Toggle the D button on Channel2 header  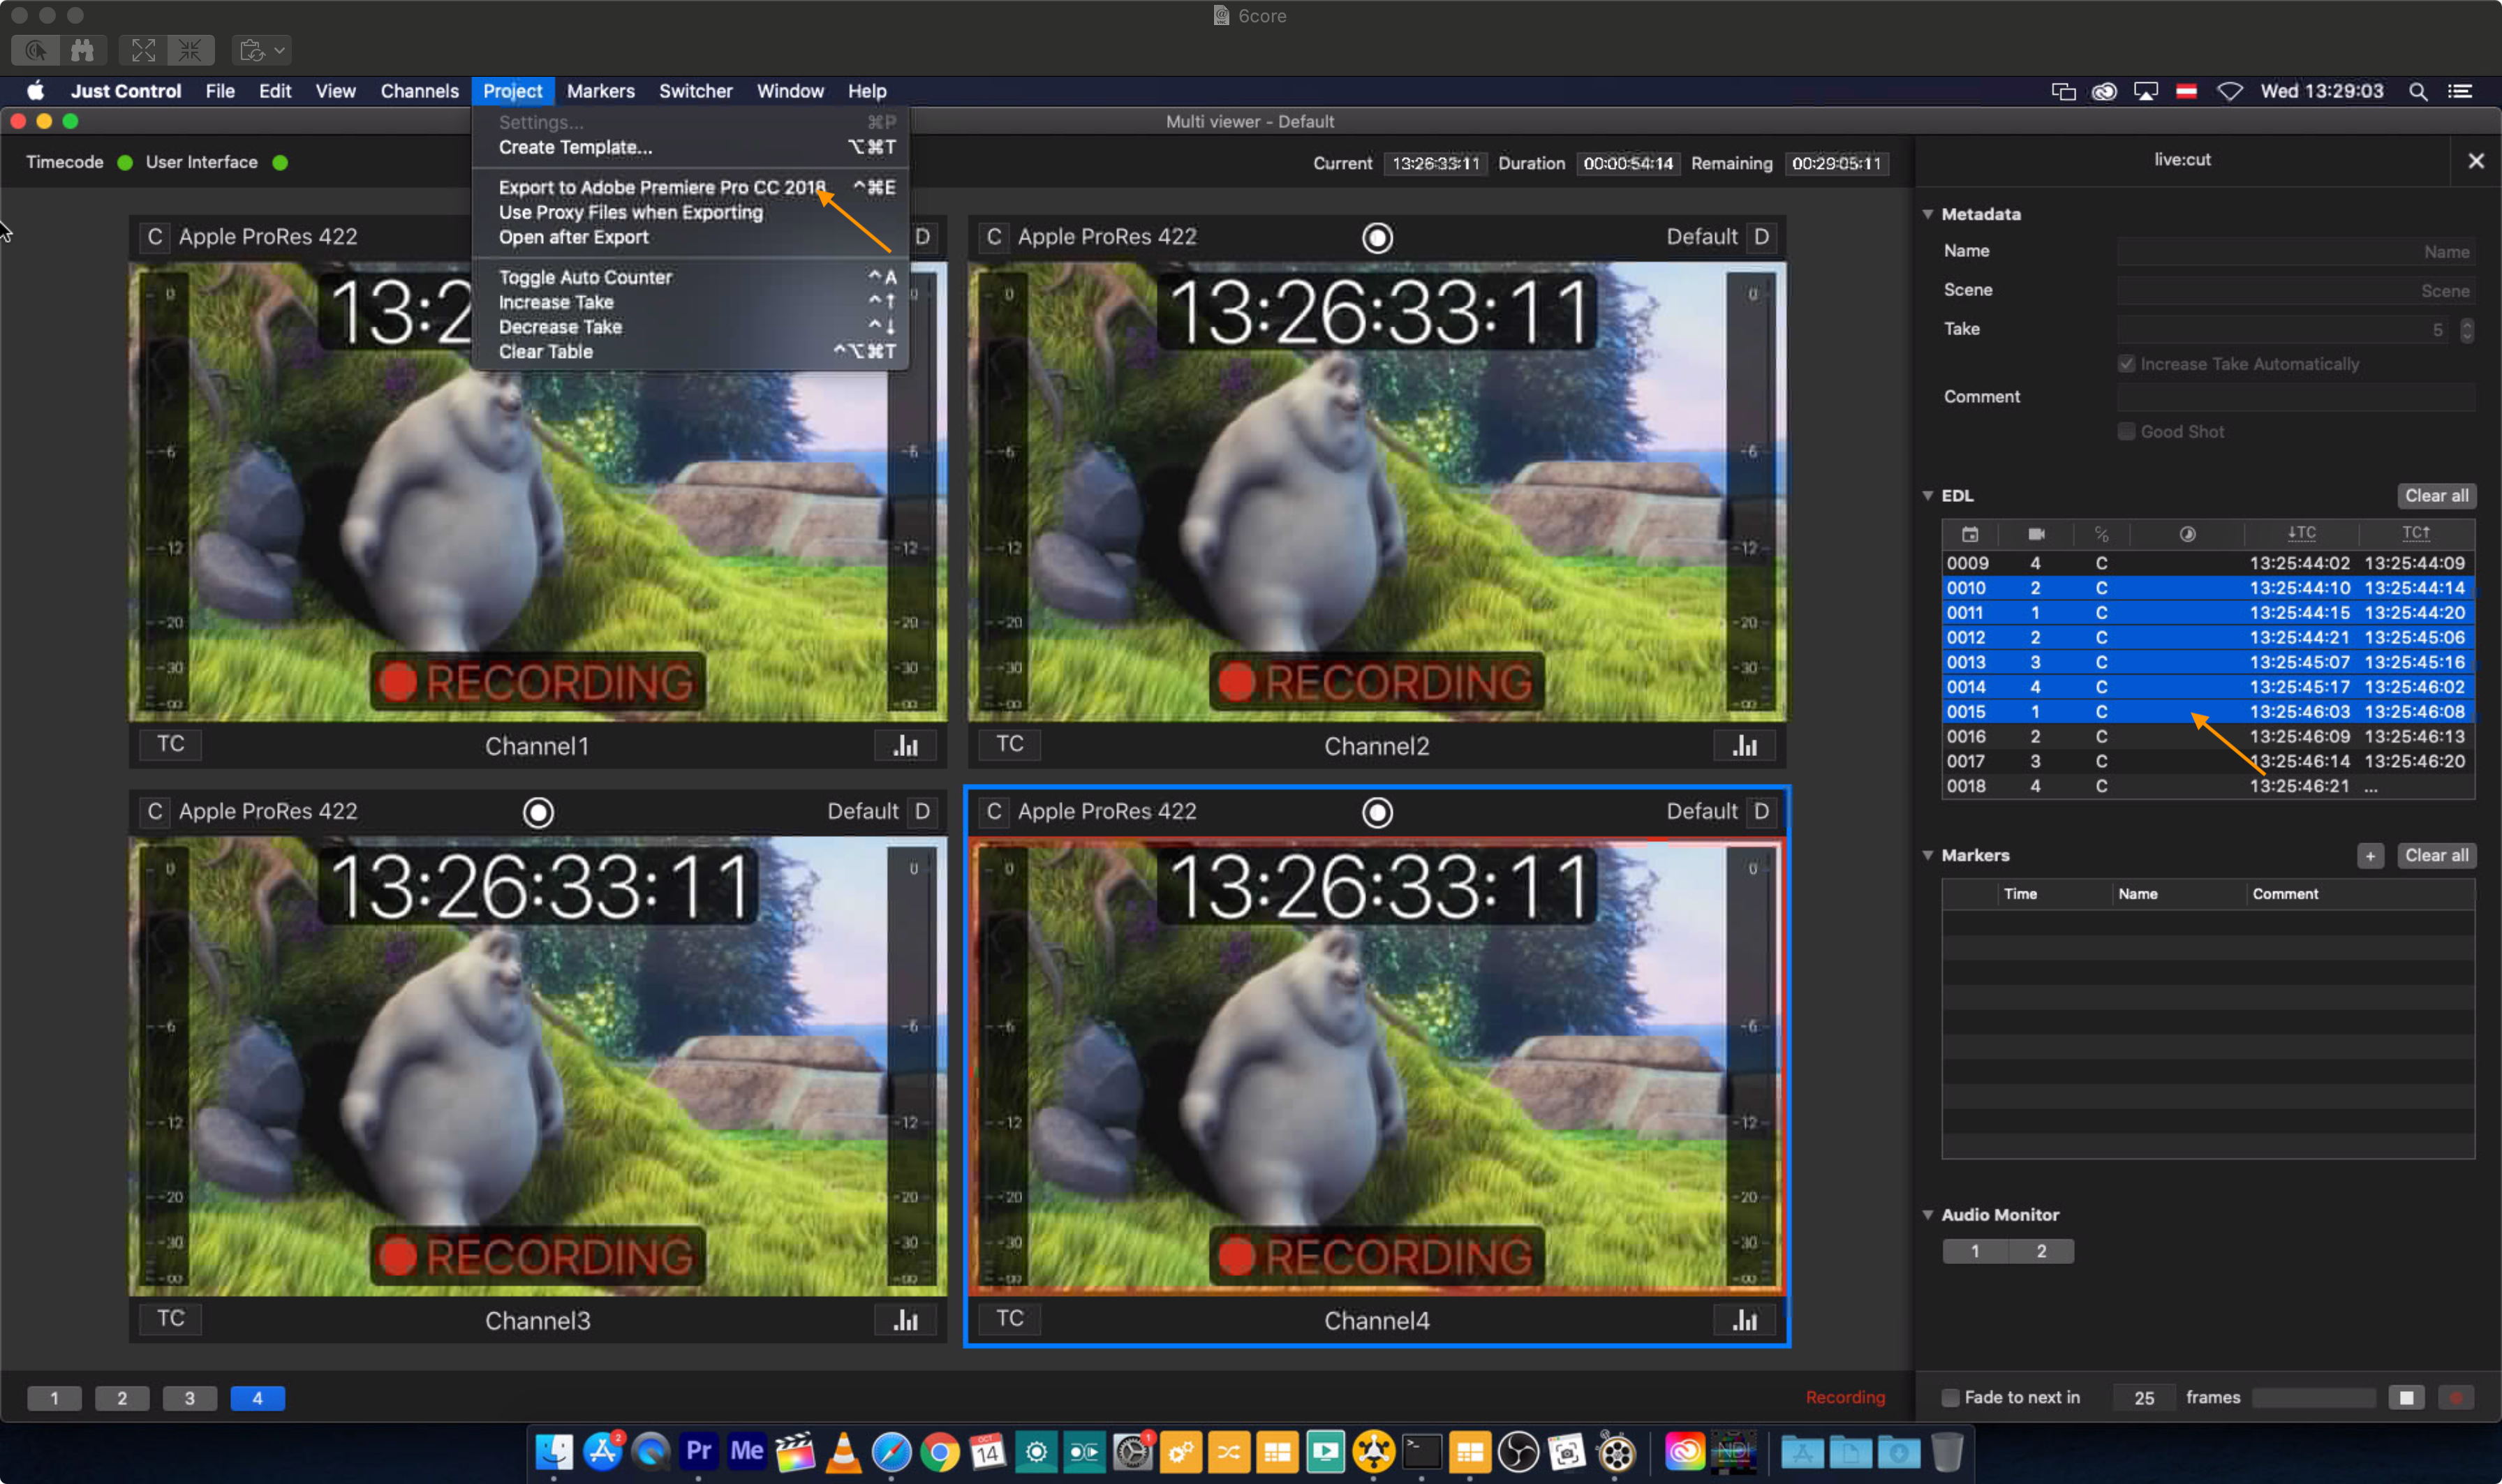(x=1761, y=237)
